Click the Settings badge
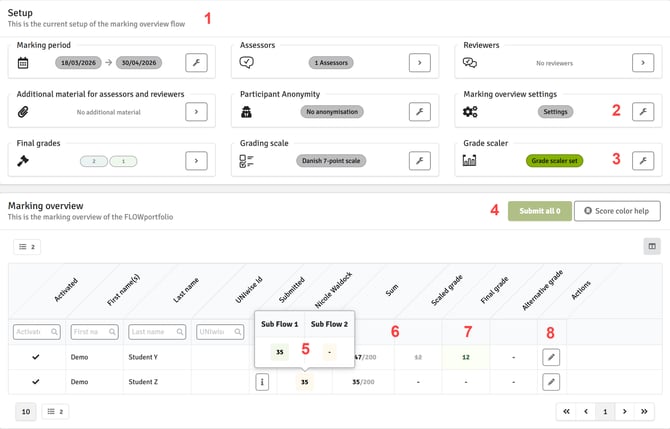670x429 pixels. (555, 112)
